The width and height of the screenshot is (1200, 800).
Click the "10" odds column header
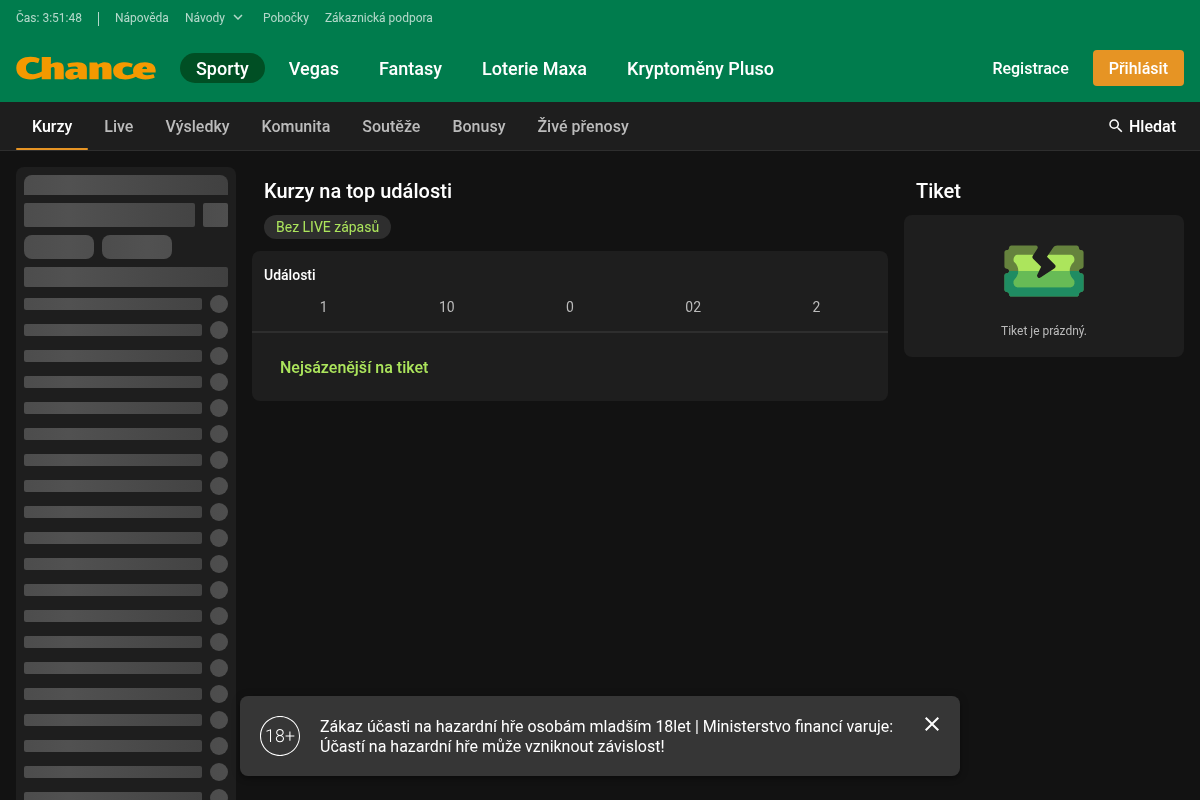coord(447,307)
